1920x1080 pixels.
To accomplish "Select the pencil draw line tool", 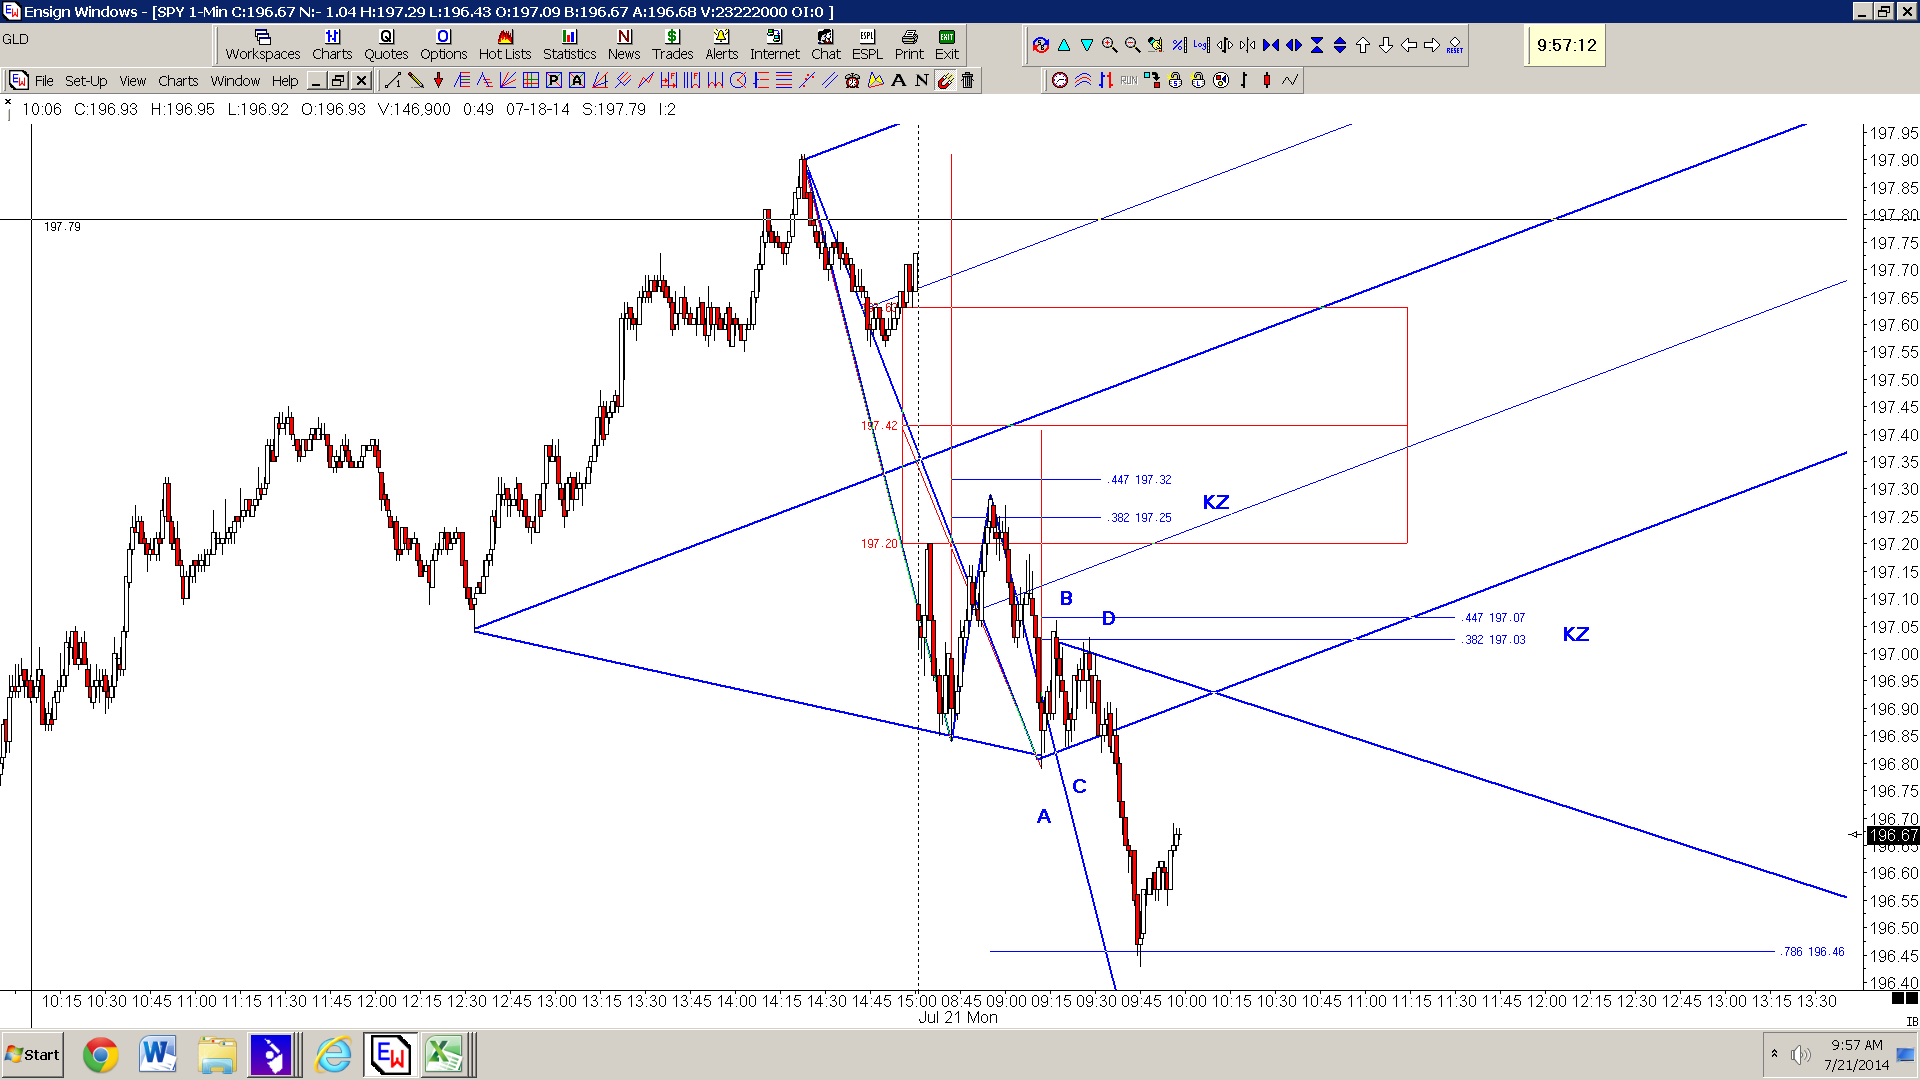I will pos(415,81).
